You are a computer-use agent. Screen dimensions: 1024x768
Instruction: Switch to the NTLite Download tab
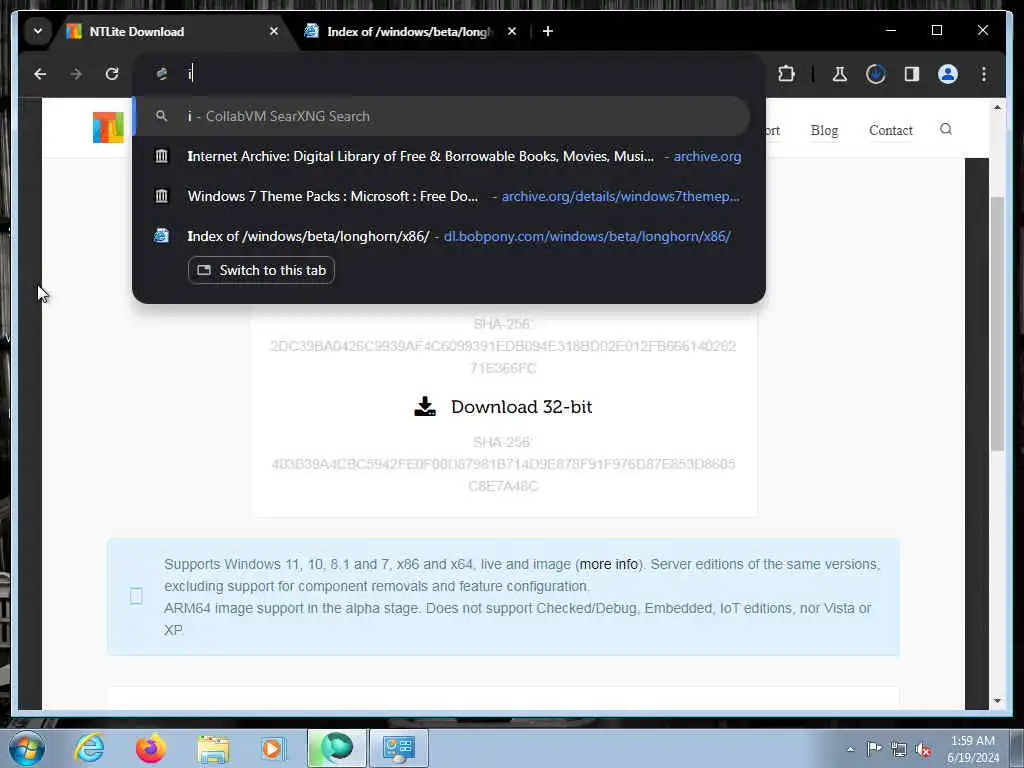[170, 31]
